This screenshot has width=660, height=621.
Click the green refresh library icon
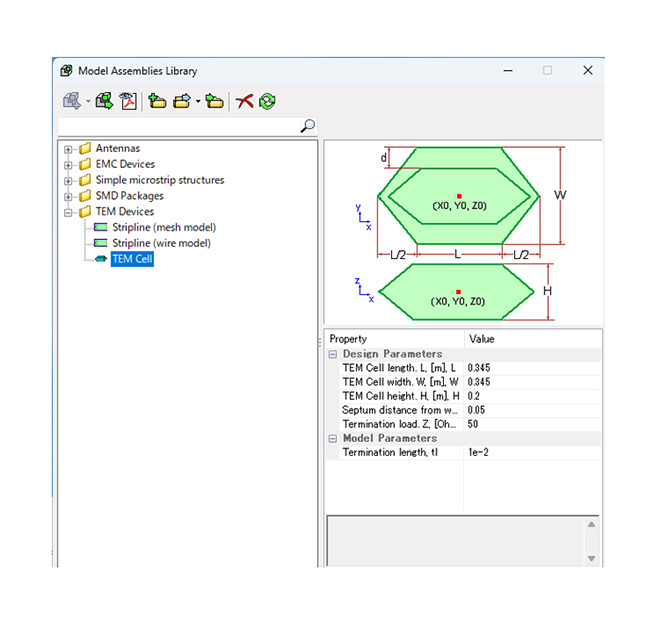(267, 101)
